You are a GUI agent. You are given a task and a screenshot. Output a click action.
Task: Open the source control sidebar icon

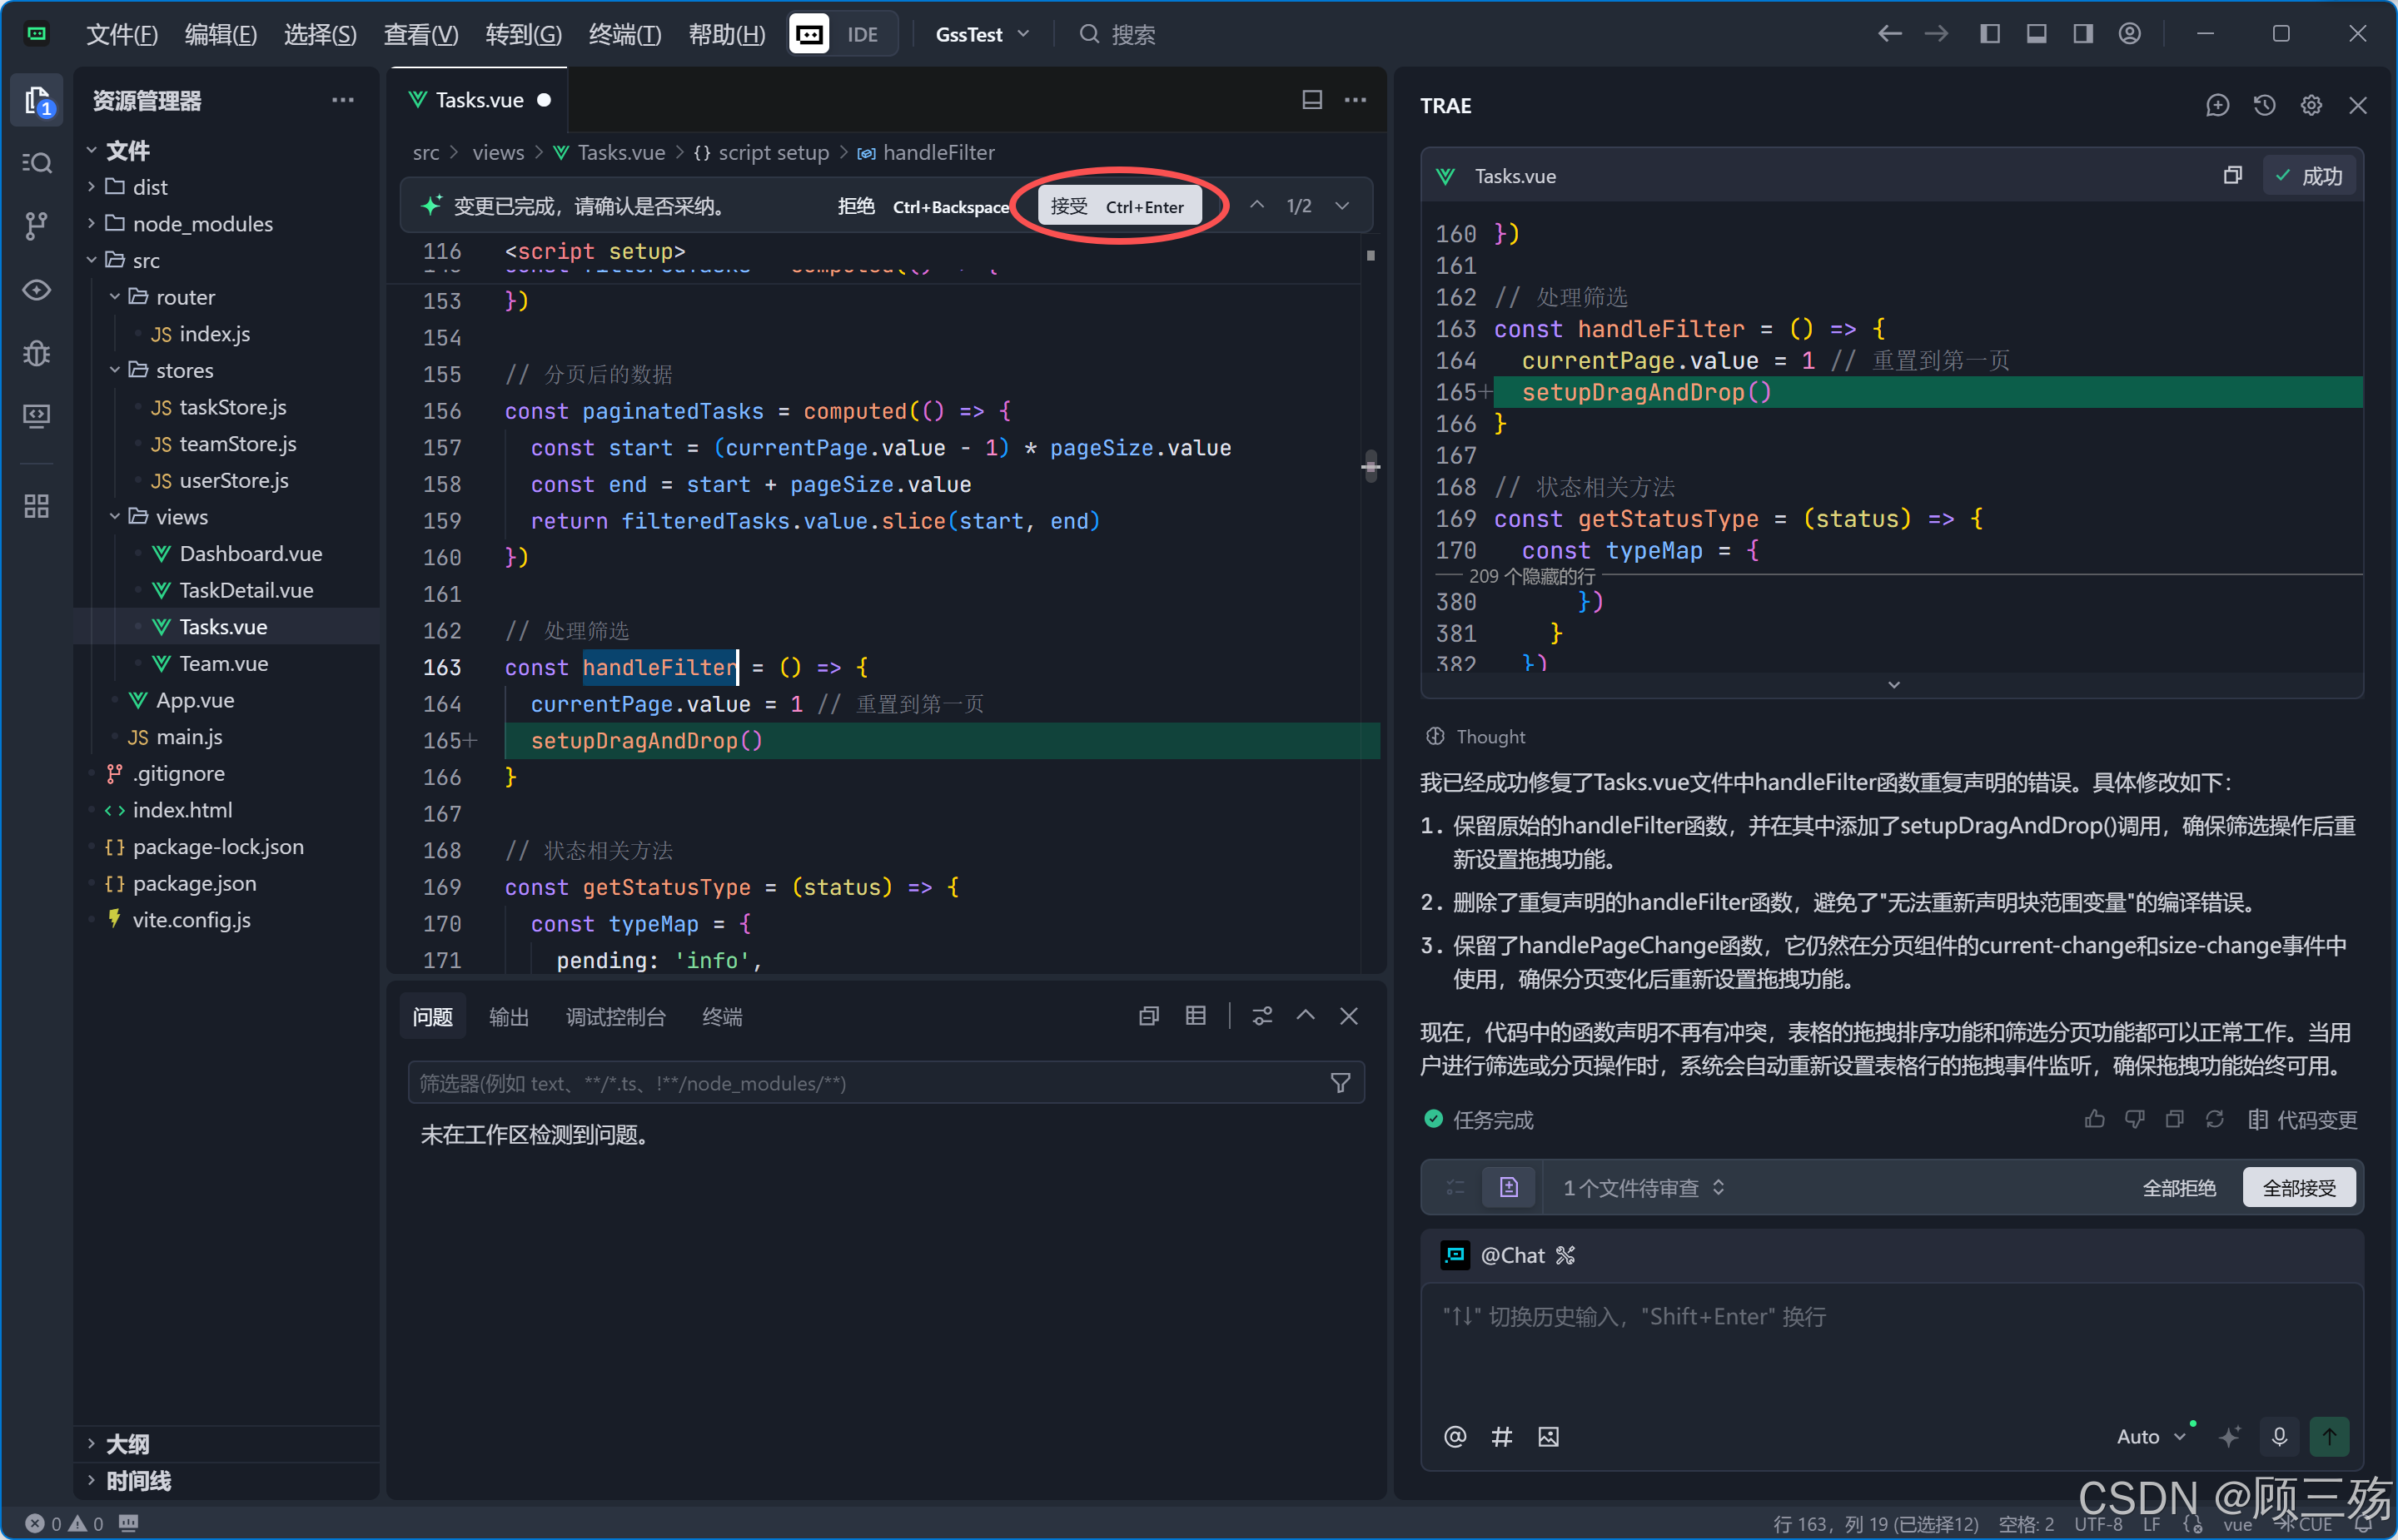click(x=36, y=225)
